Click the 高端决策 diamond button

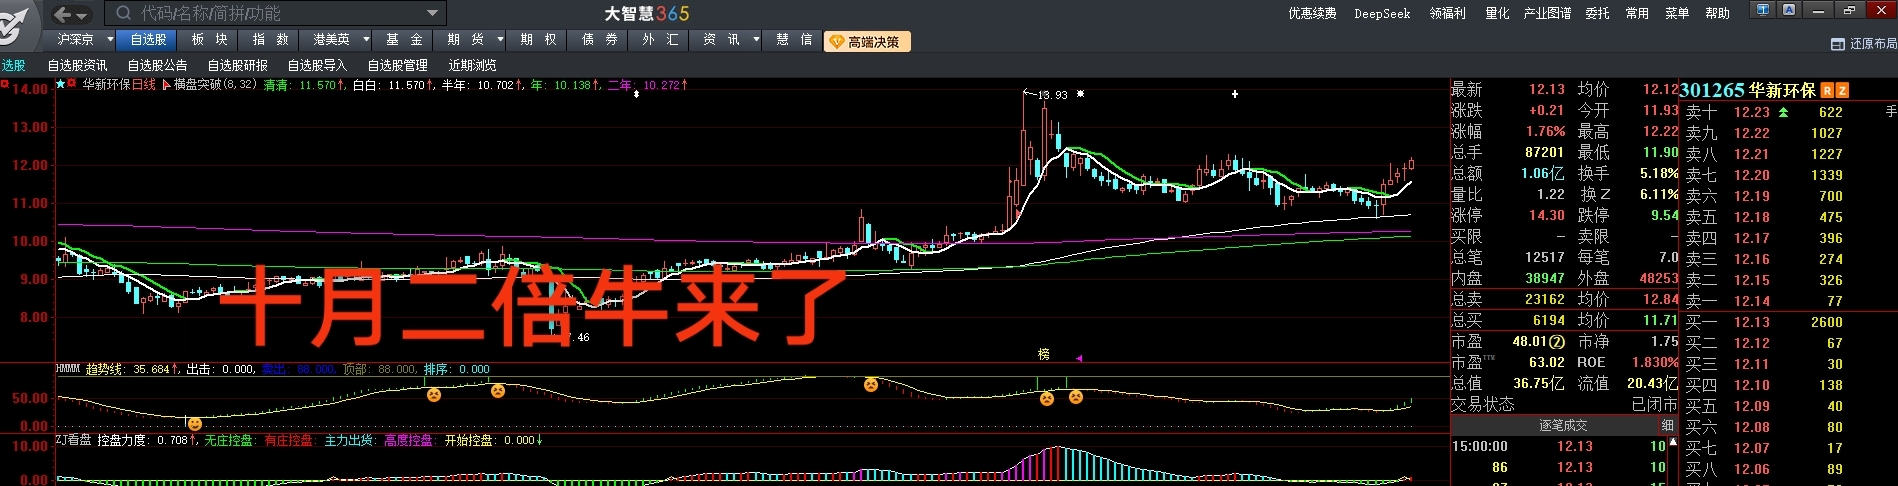coord(866,41)
